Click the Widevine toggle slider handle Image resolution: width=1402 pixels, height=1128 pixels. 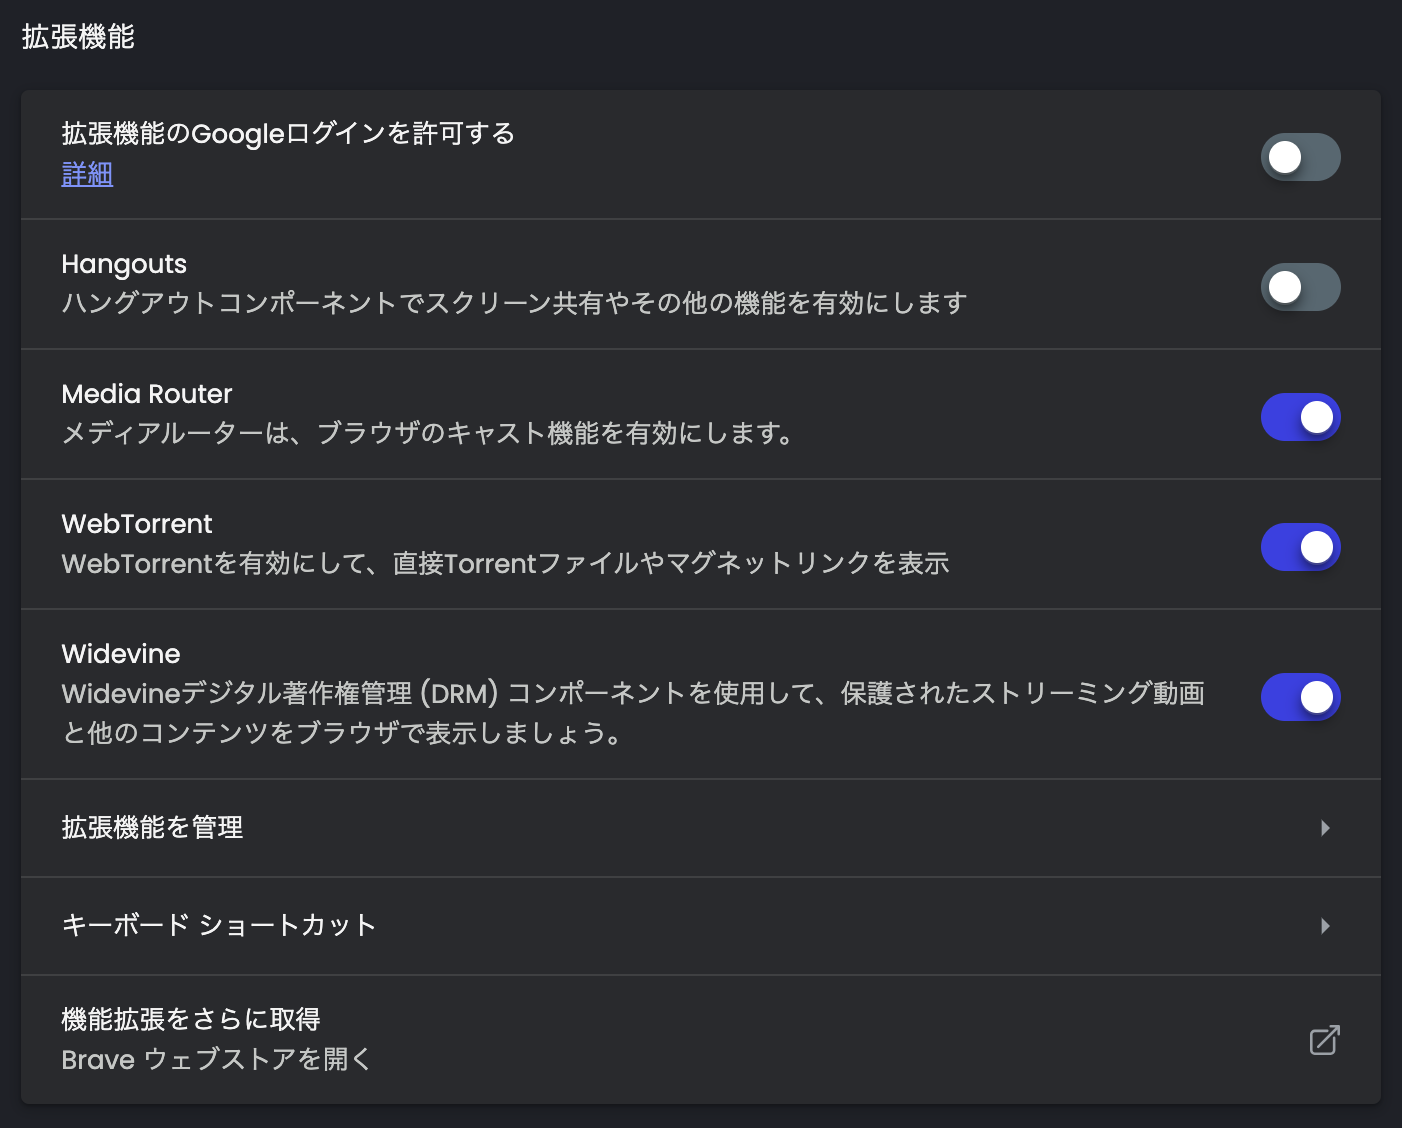pyautogui.click(x=1317, y=697)
